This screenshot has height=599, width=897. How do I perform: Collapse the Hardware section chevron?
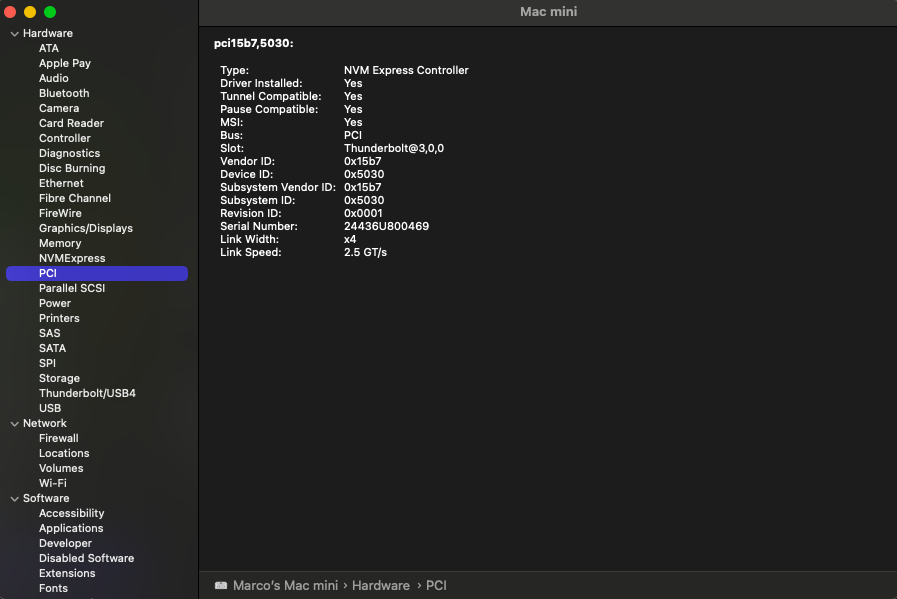(15, 34)
